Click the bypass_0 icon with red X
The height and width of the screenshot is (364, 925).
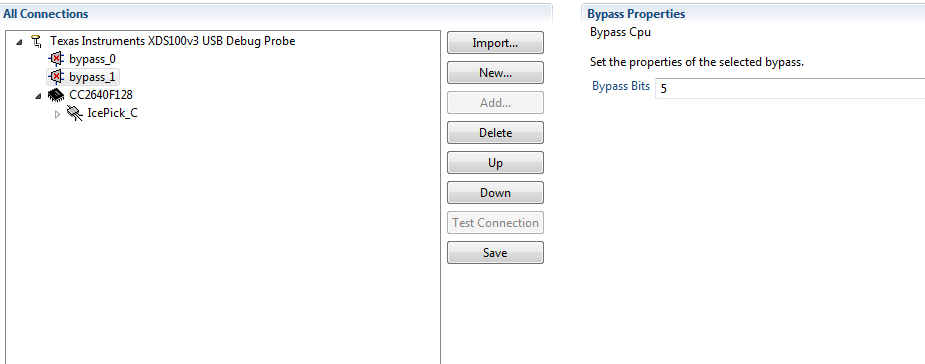56,59
